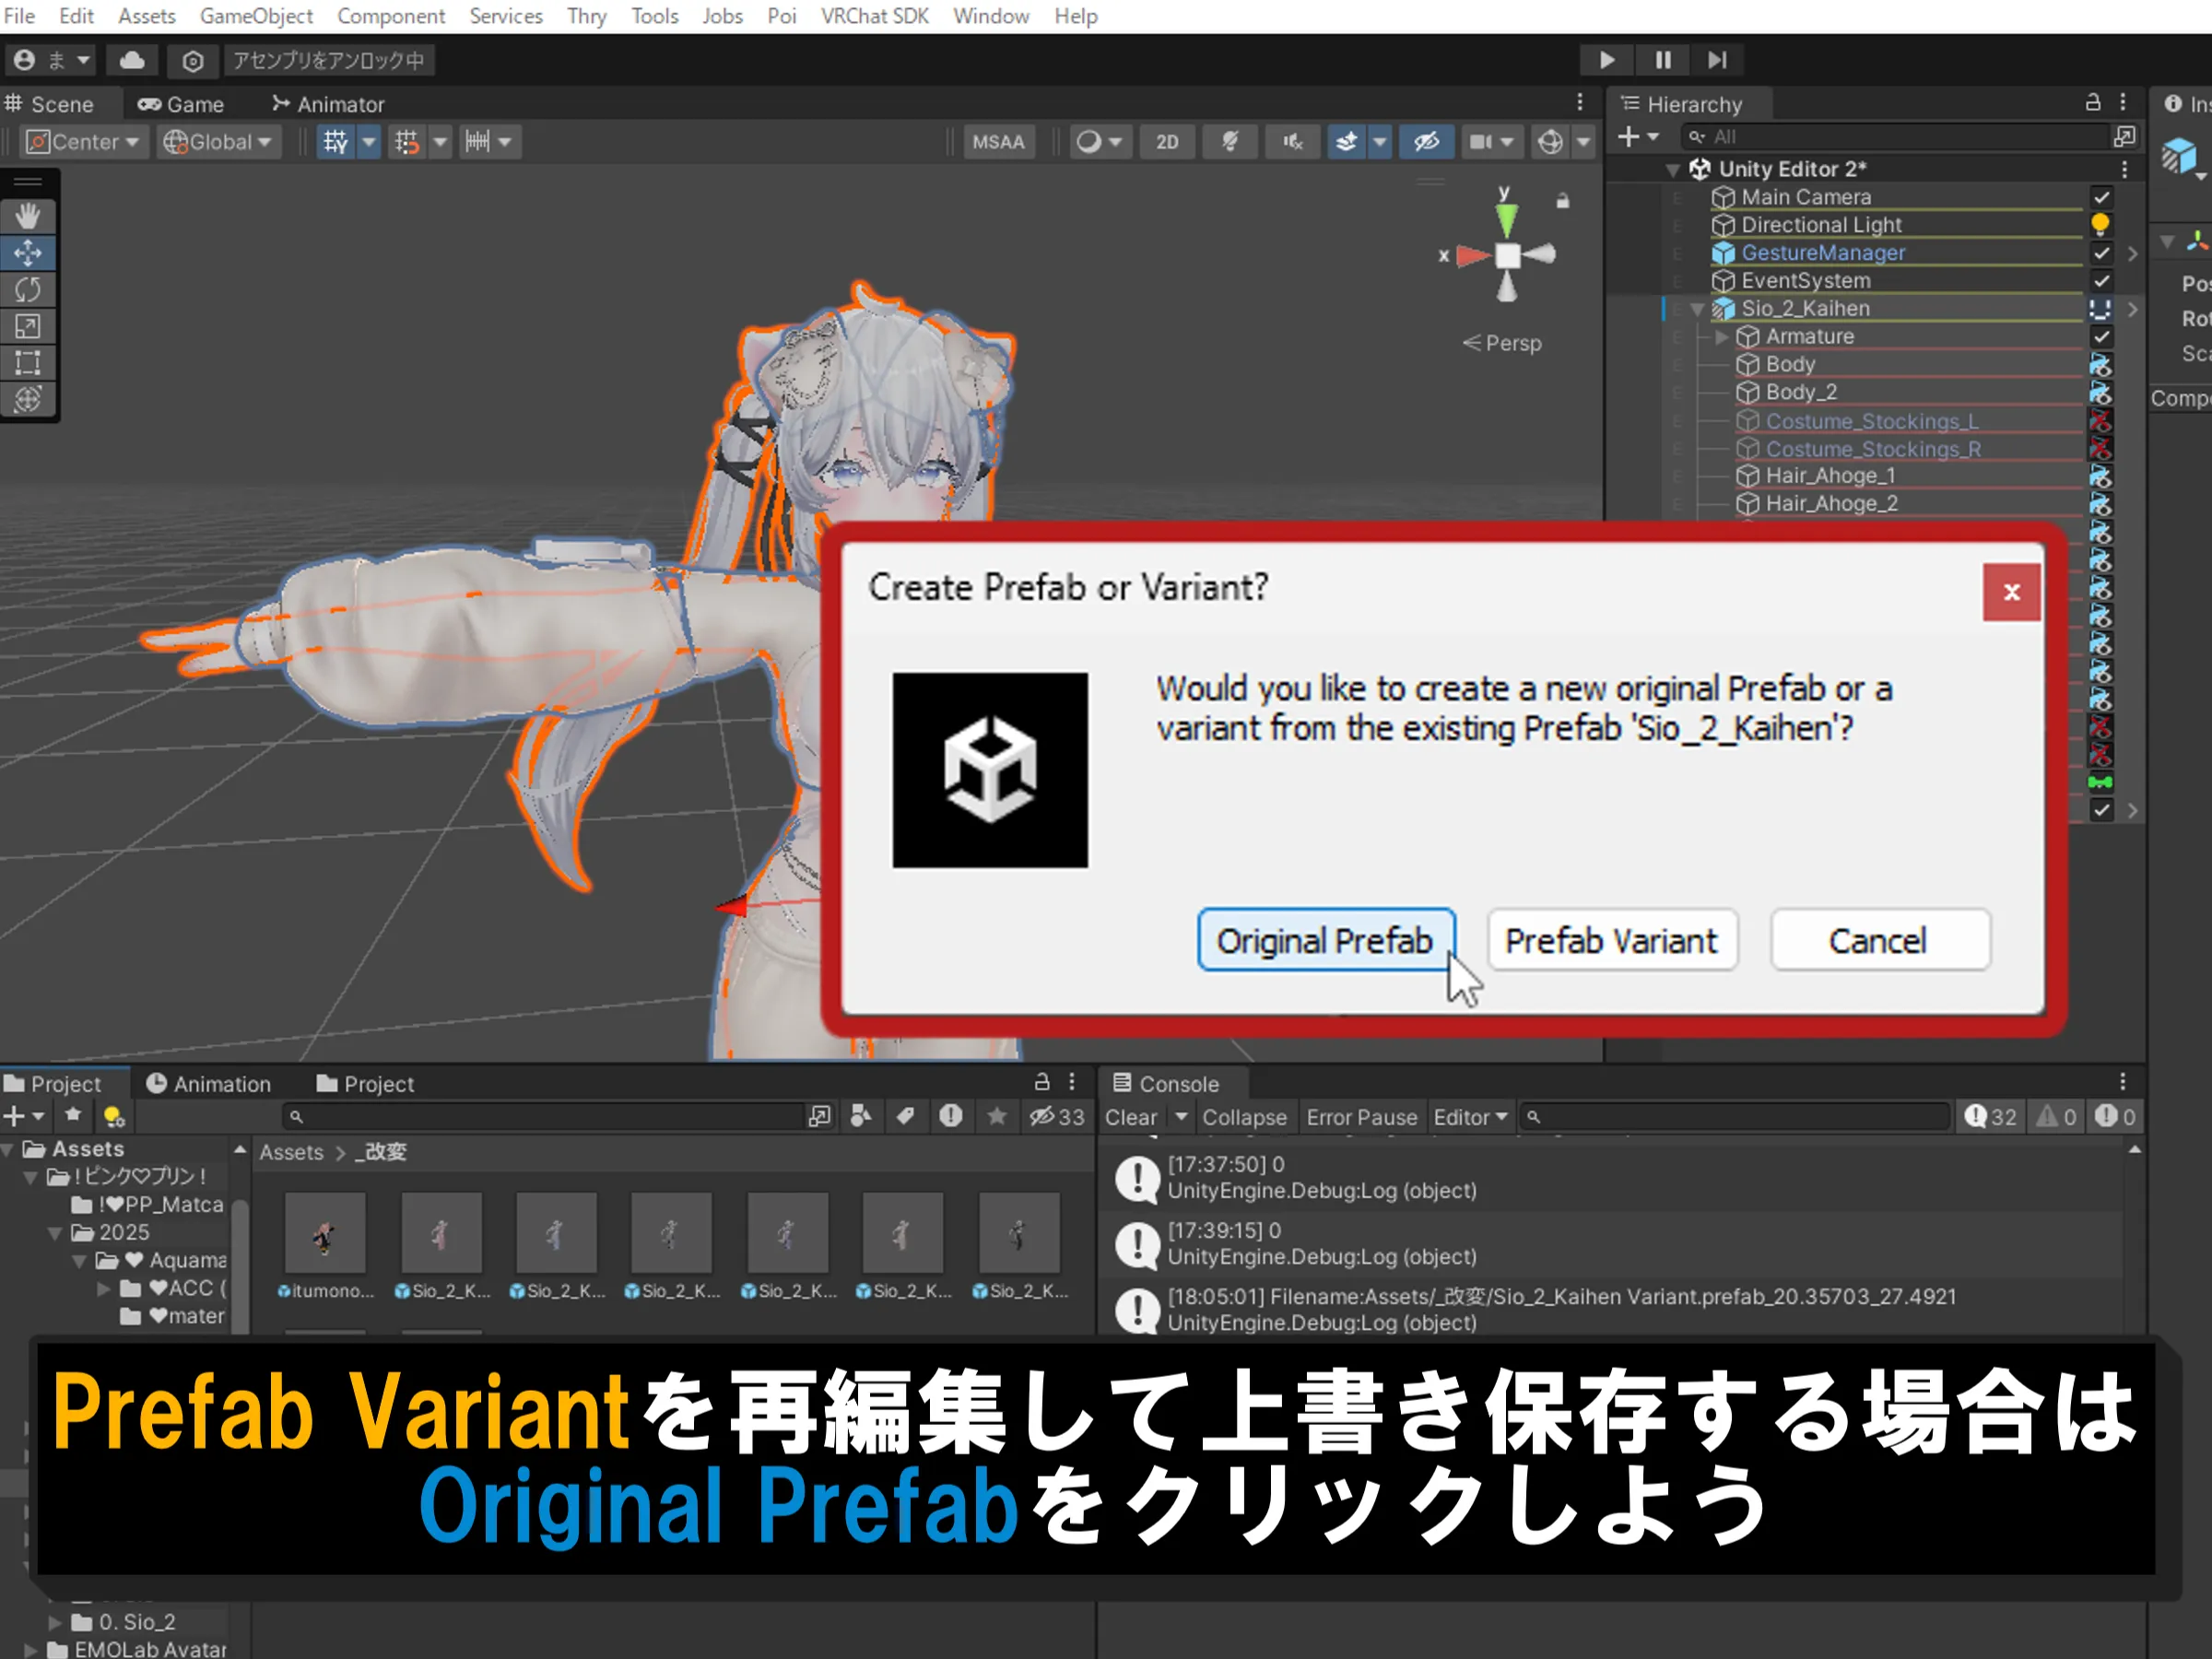Image resolution: width=2212 pixels, height=1659 pixels.
Task: Lock the Project panel
Action: tap(1042, 1082)
